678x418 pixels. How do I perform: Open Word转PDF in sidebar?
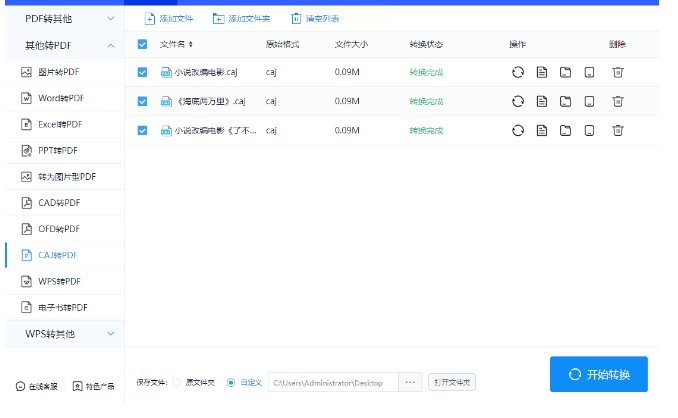pyautogui.click(x=65, y=98)
